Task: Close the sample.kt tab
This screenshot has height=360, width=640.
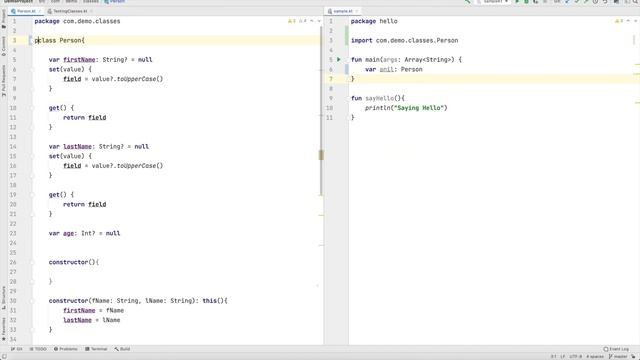Action: [x=356, y=11]
